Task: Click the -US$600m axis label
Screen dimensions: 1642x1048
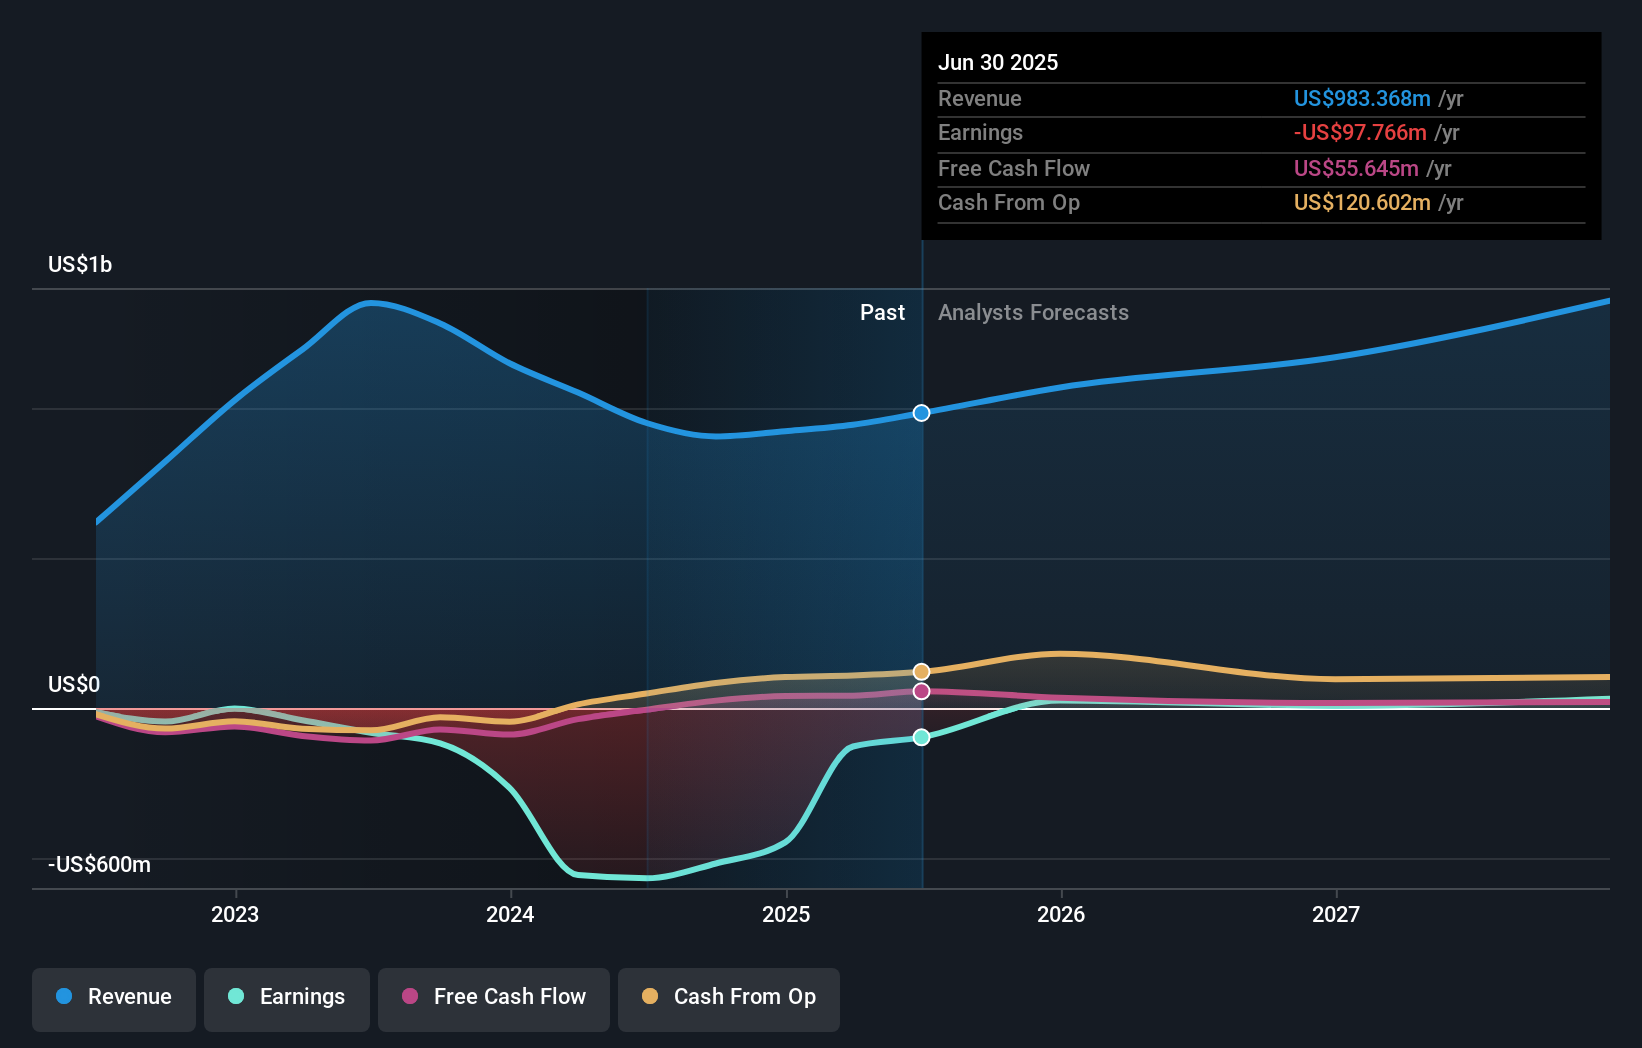Action: click(98, 864)
